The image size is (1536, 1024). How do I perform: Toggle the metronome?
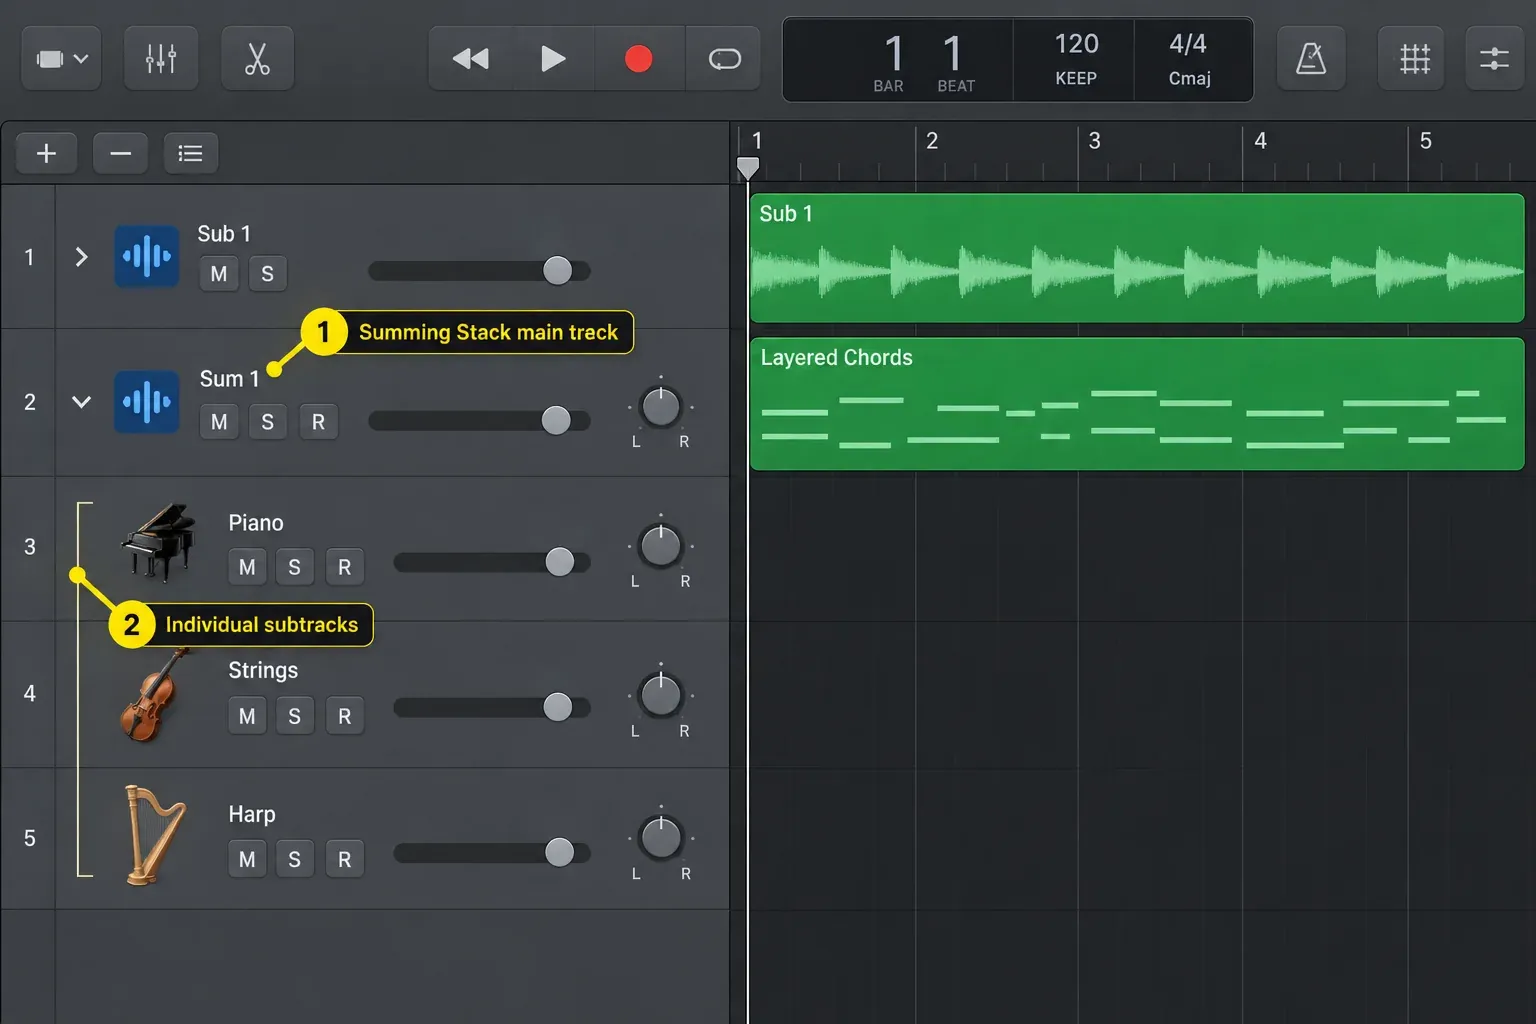coord(1311,59)
